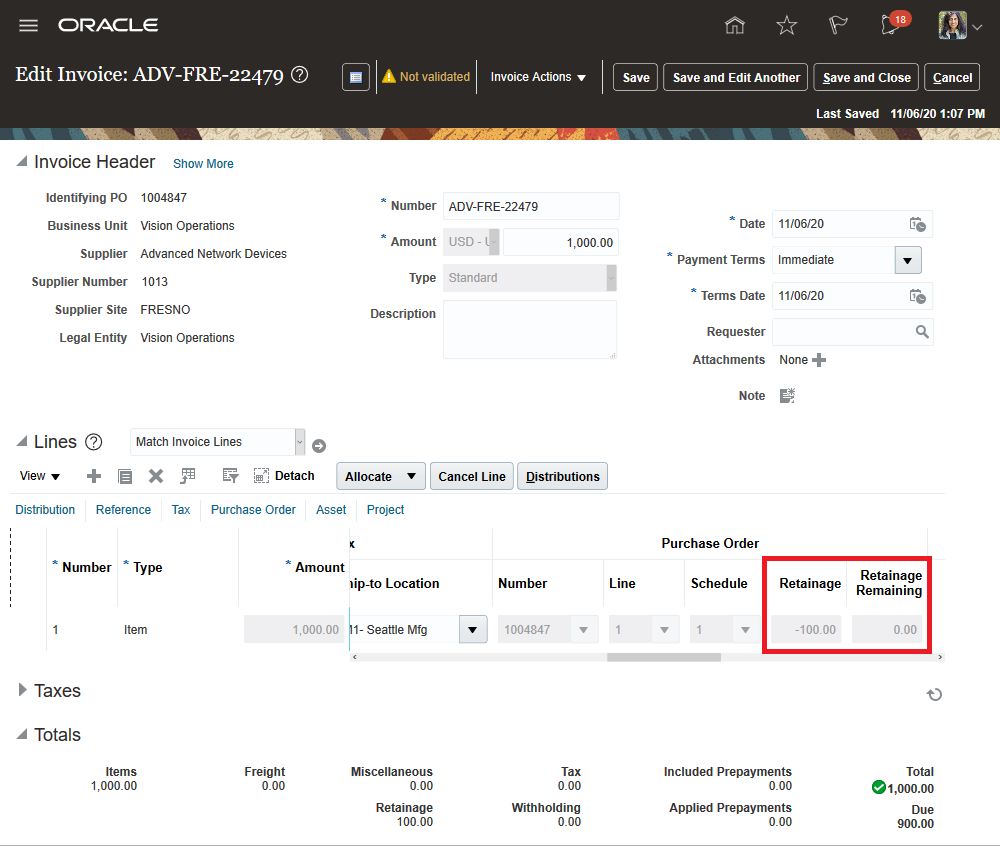Screen dimensions: 1000x846
Task: Click the Oracle logo
Action: [x=108, y=26]
